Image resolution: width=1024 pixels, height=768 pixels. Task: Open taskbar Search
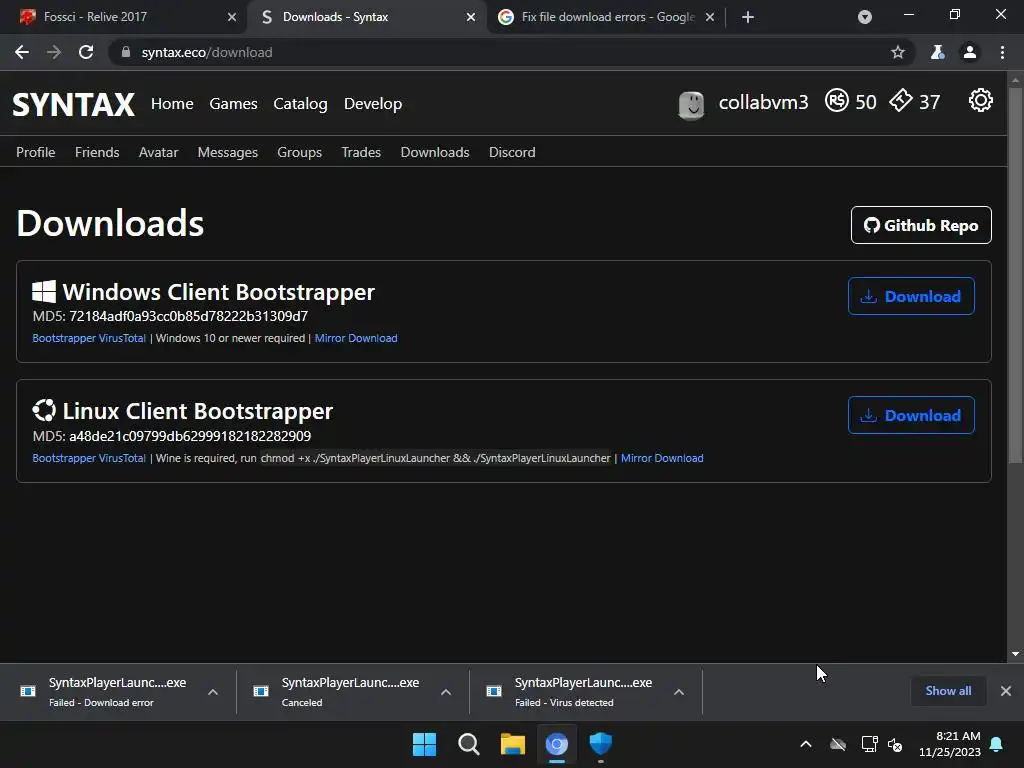tap(468, 744)
